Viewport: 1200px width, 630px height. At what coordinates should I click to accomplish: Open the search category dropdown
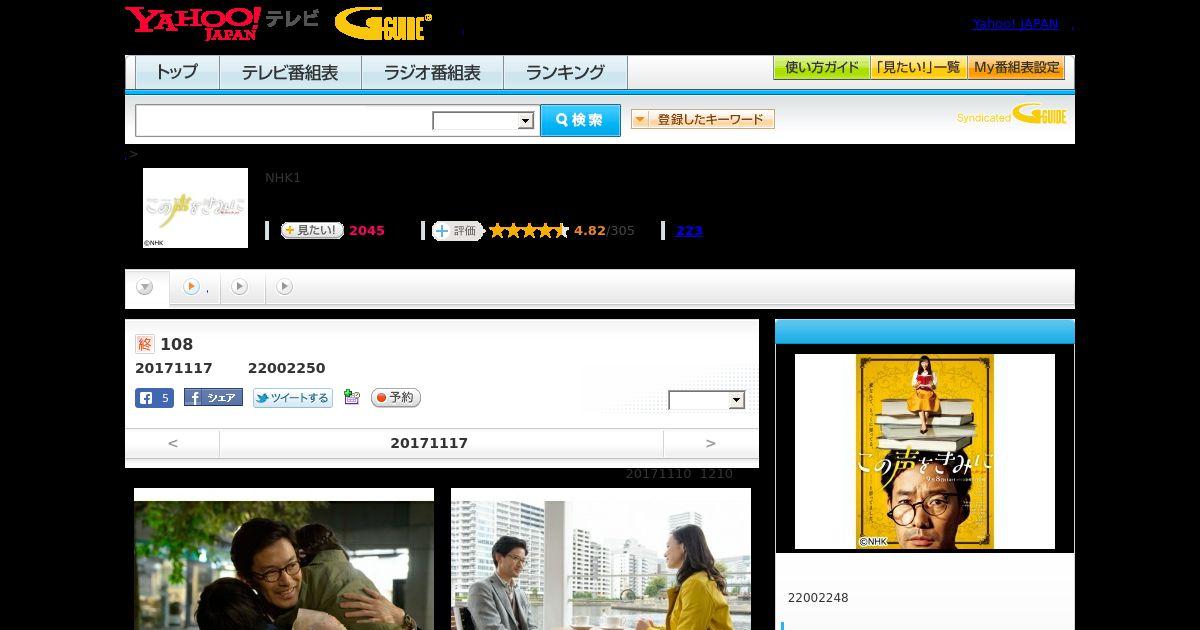tap(483, 121)
